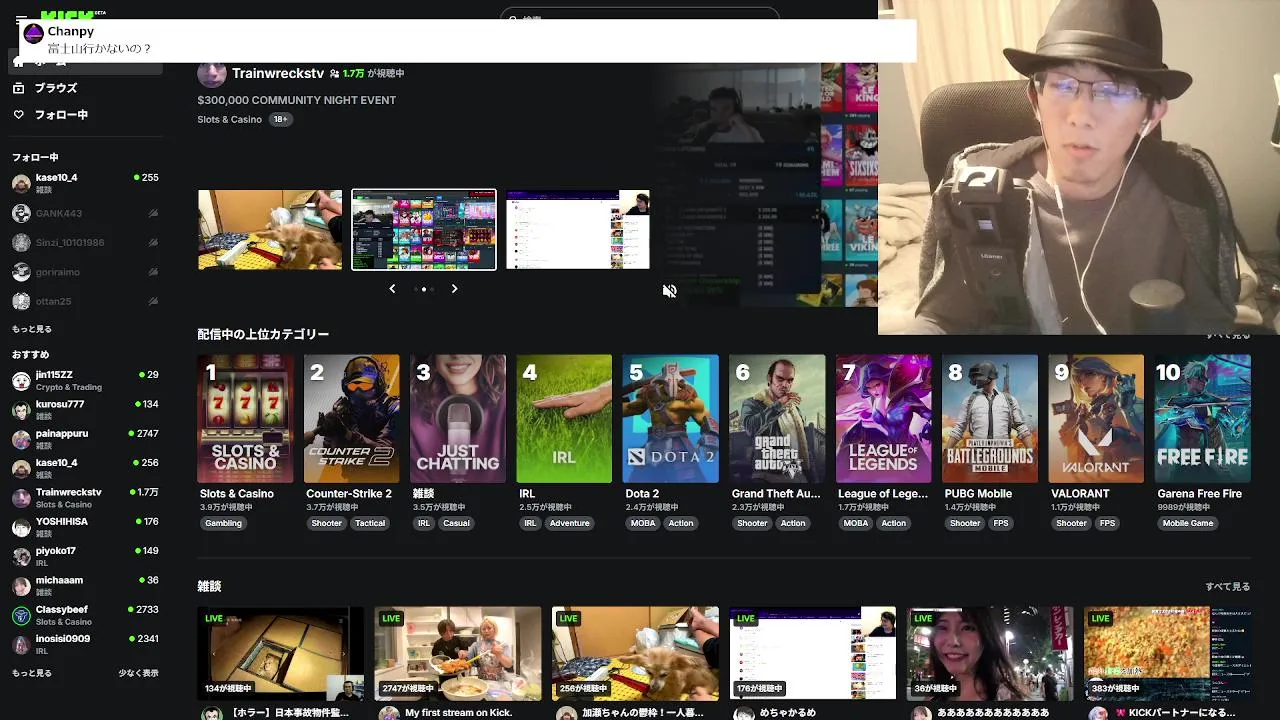Open live stream with 134 viewers
Screen dimensions: 1280x720
281,653
